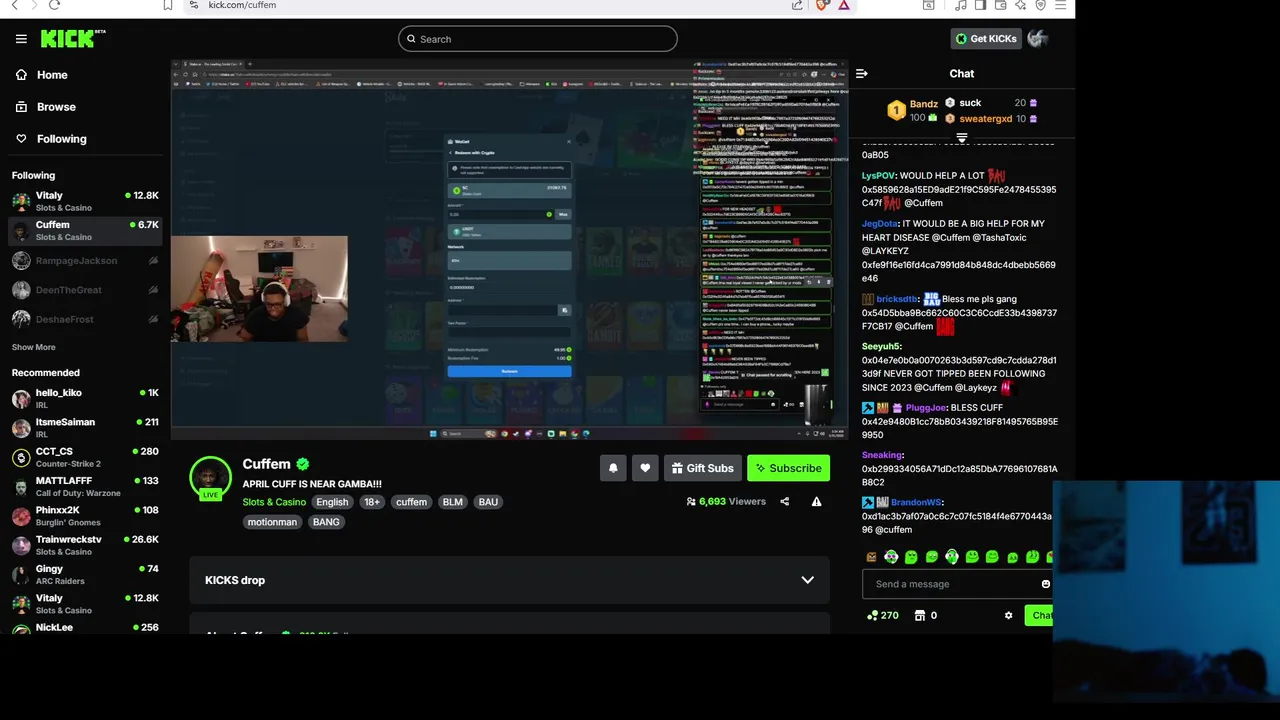Open MATTLAFFF Warzone channel
The height and width of the screenshot is (720, 1280).
(x=85, y=486)
